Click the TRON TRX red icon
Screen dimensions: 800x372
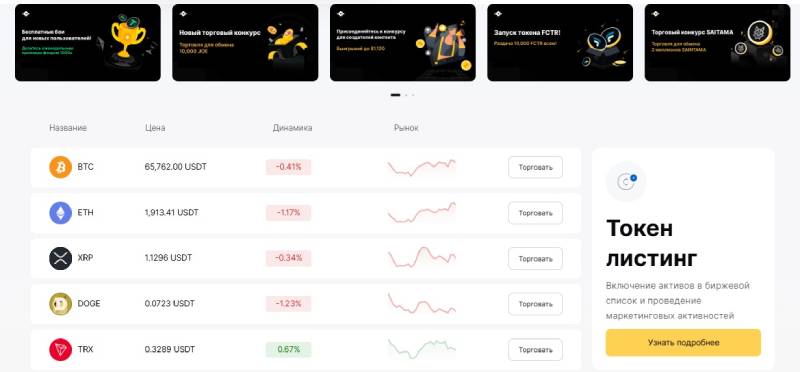point(60,350)
